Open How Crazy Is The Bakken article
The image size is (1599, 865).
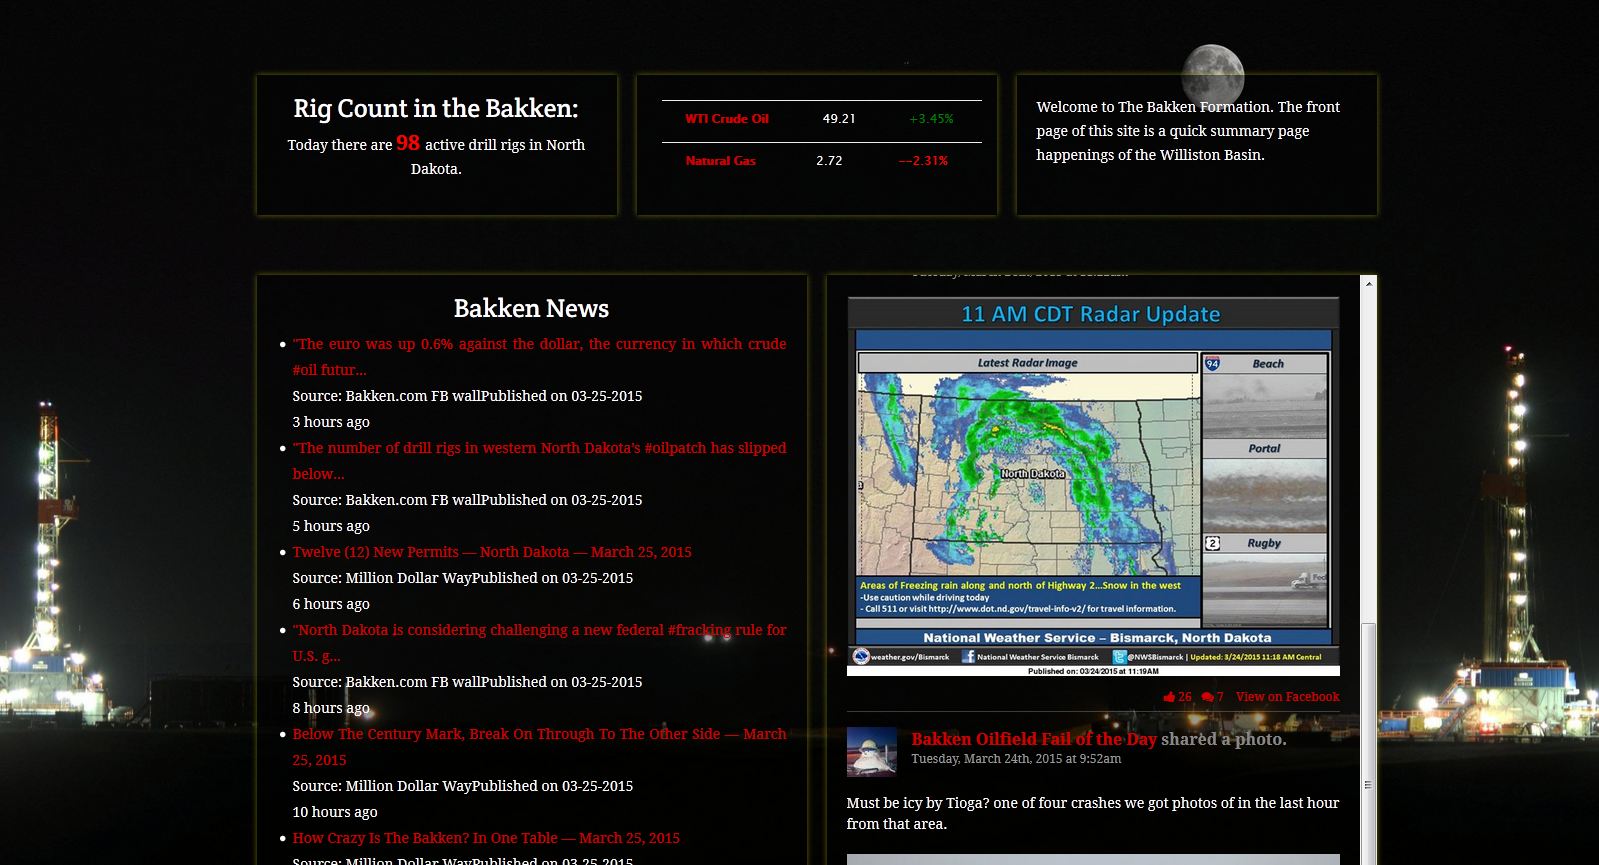[x=486, y=838]
